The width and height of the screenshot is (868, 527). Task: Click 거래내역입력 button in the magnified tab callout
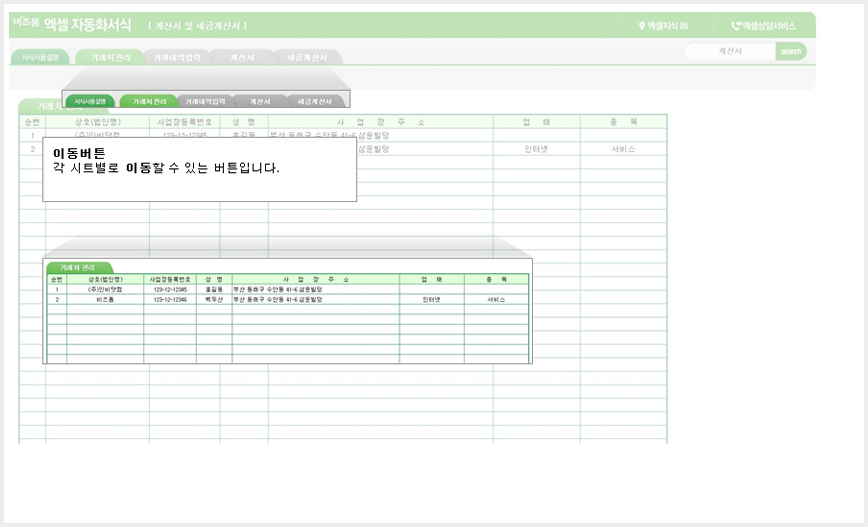pyautogui.click(x=205, y=101)
